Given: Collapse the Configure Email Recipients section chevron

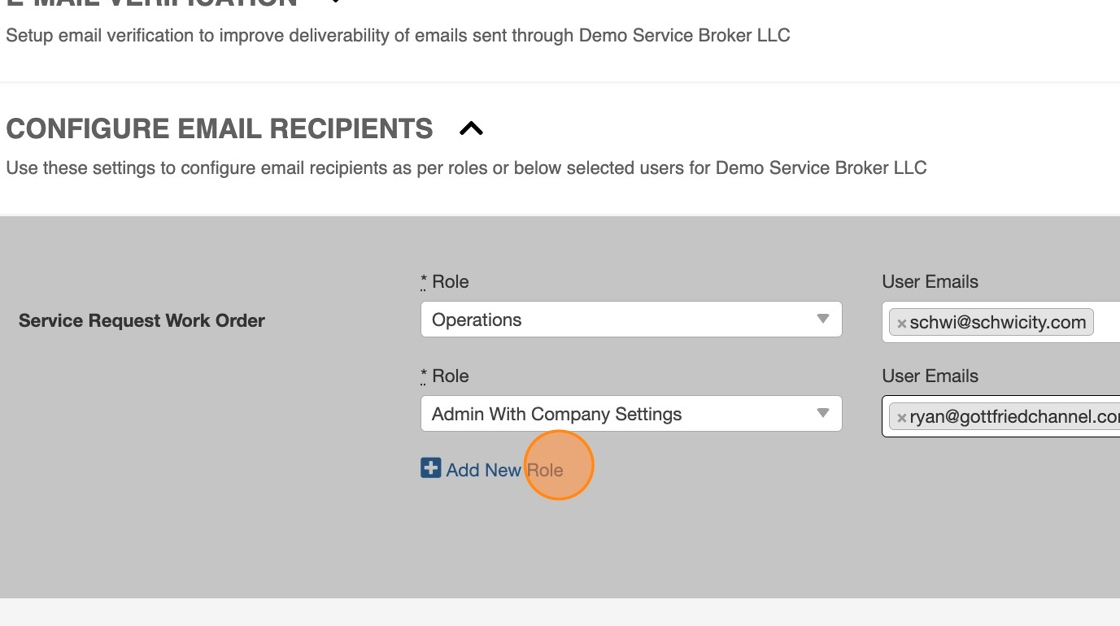Looking at the screenshot, I should tap(471, 129).
